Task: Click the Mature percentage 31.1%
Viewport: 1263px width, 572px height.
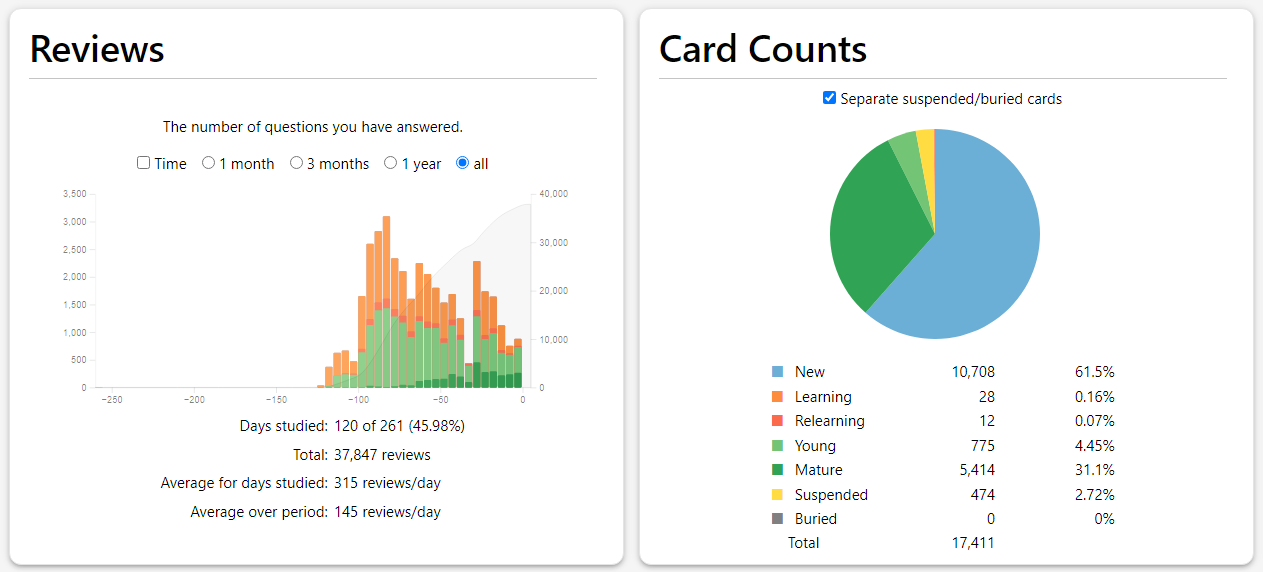Action: pyautogui.click(x=1095, y=470)
